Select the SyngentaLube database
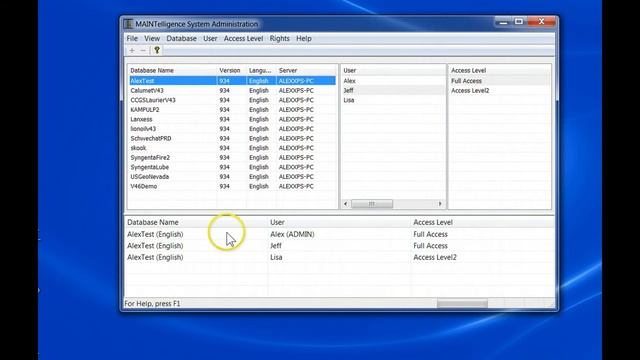The image size is (640, 360). click(233, 167)
